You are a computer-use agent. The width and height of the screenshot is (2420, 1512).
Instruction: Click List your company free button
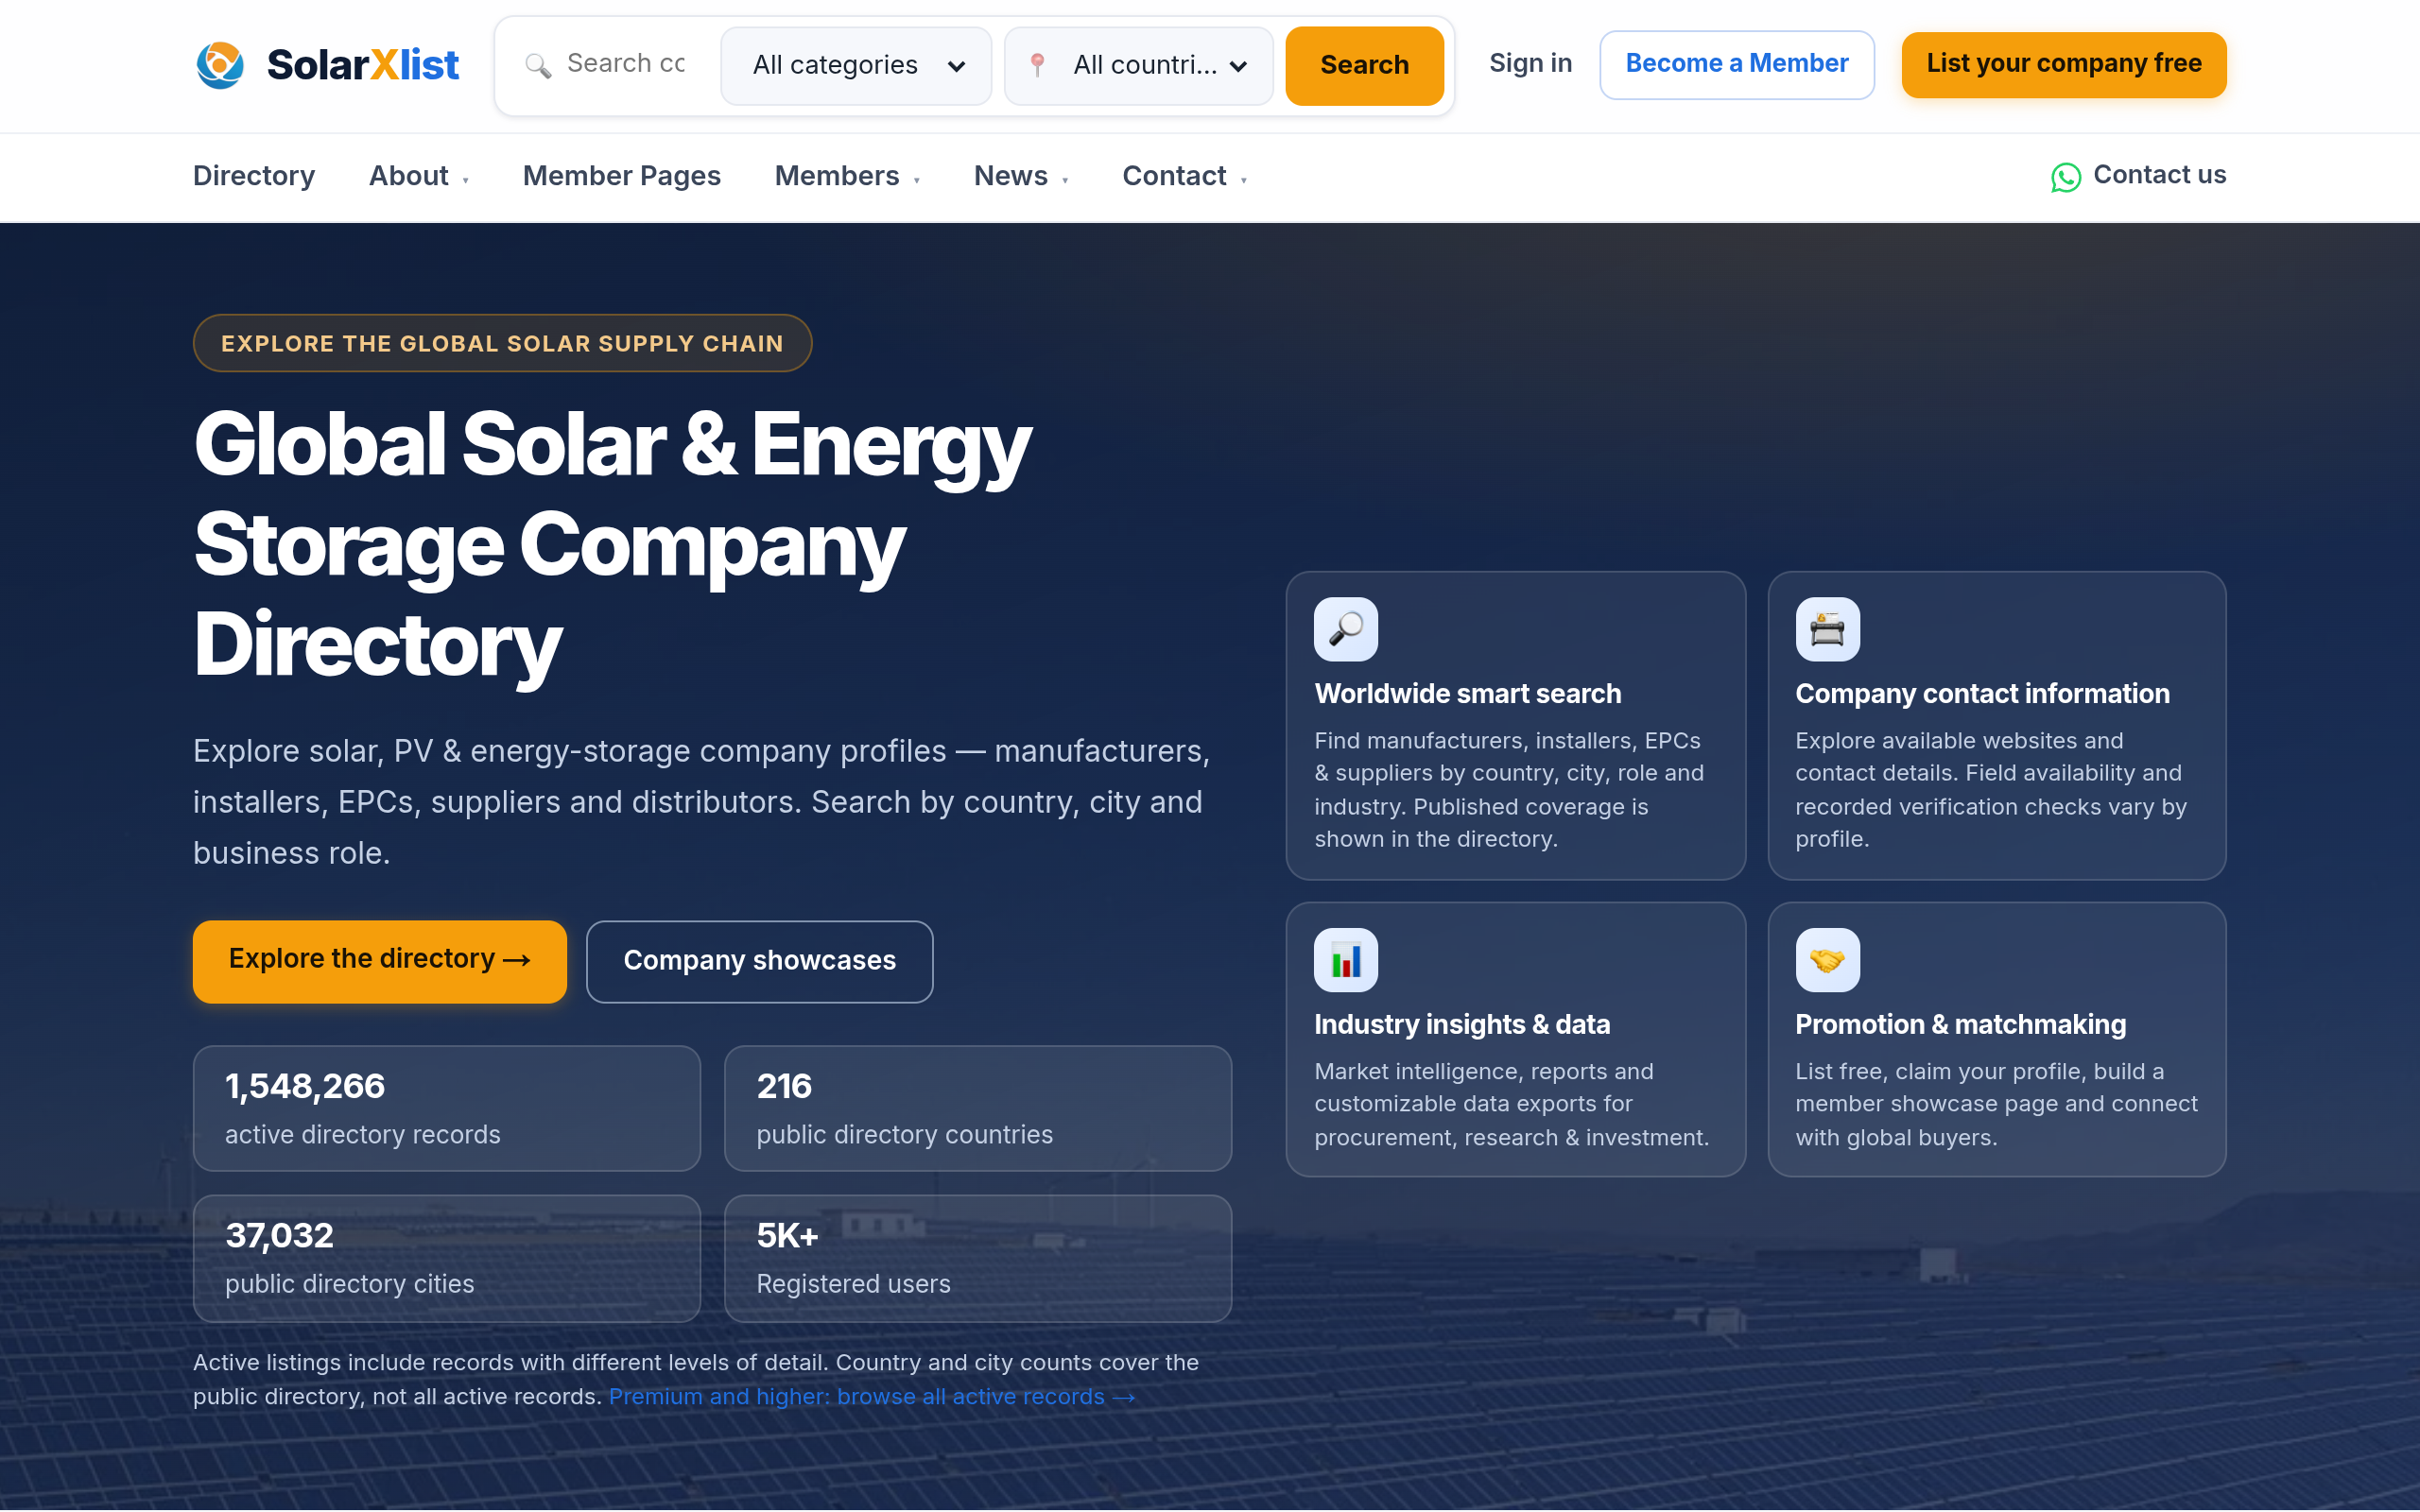tap(2063, 64)
